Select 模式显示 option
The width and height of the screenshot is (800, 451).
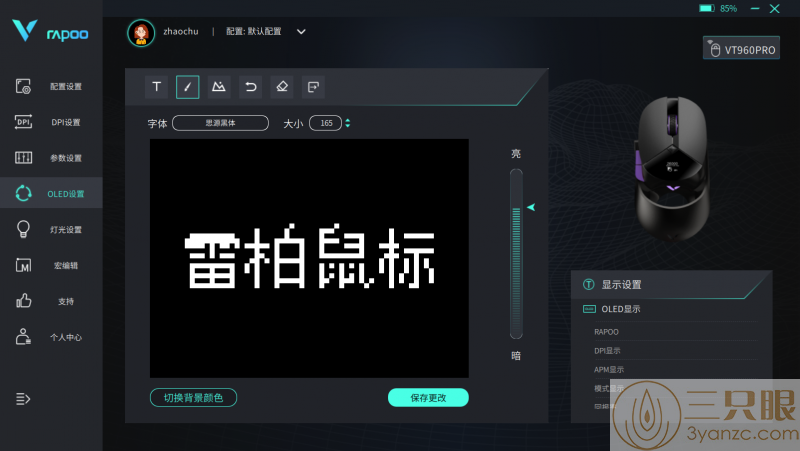[609, 388]
